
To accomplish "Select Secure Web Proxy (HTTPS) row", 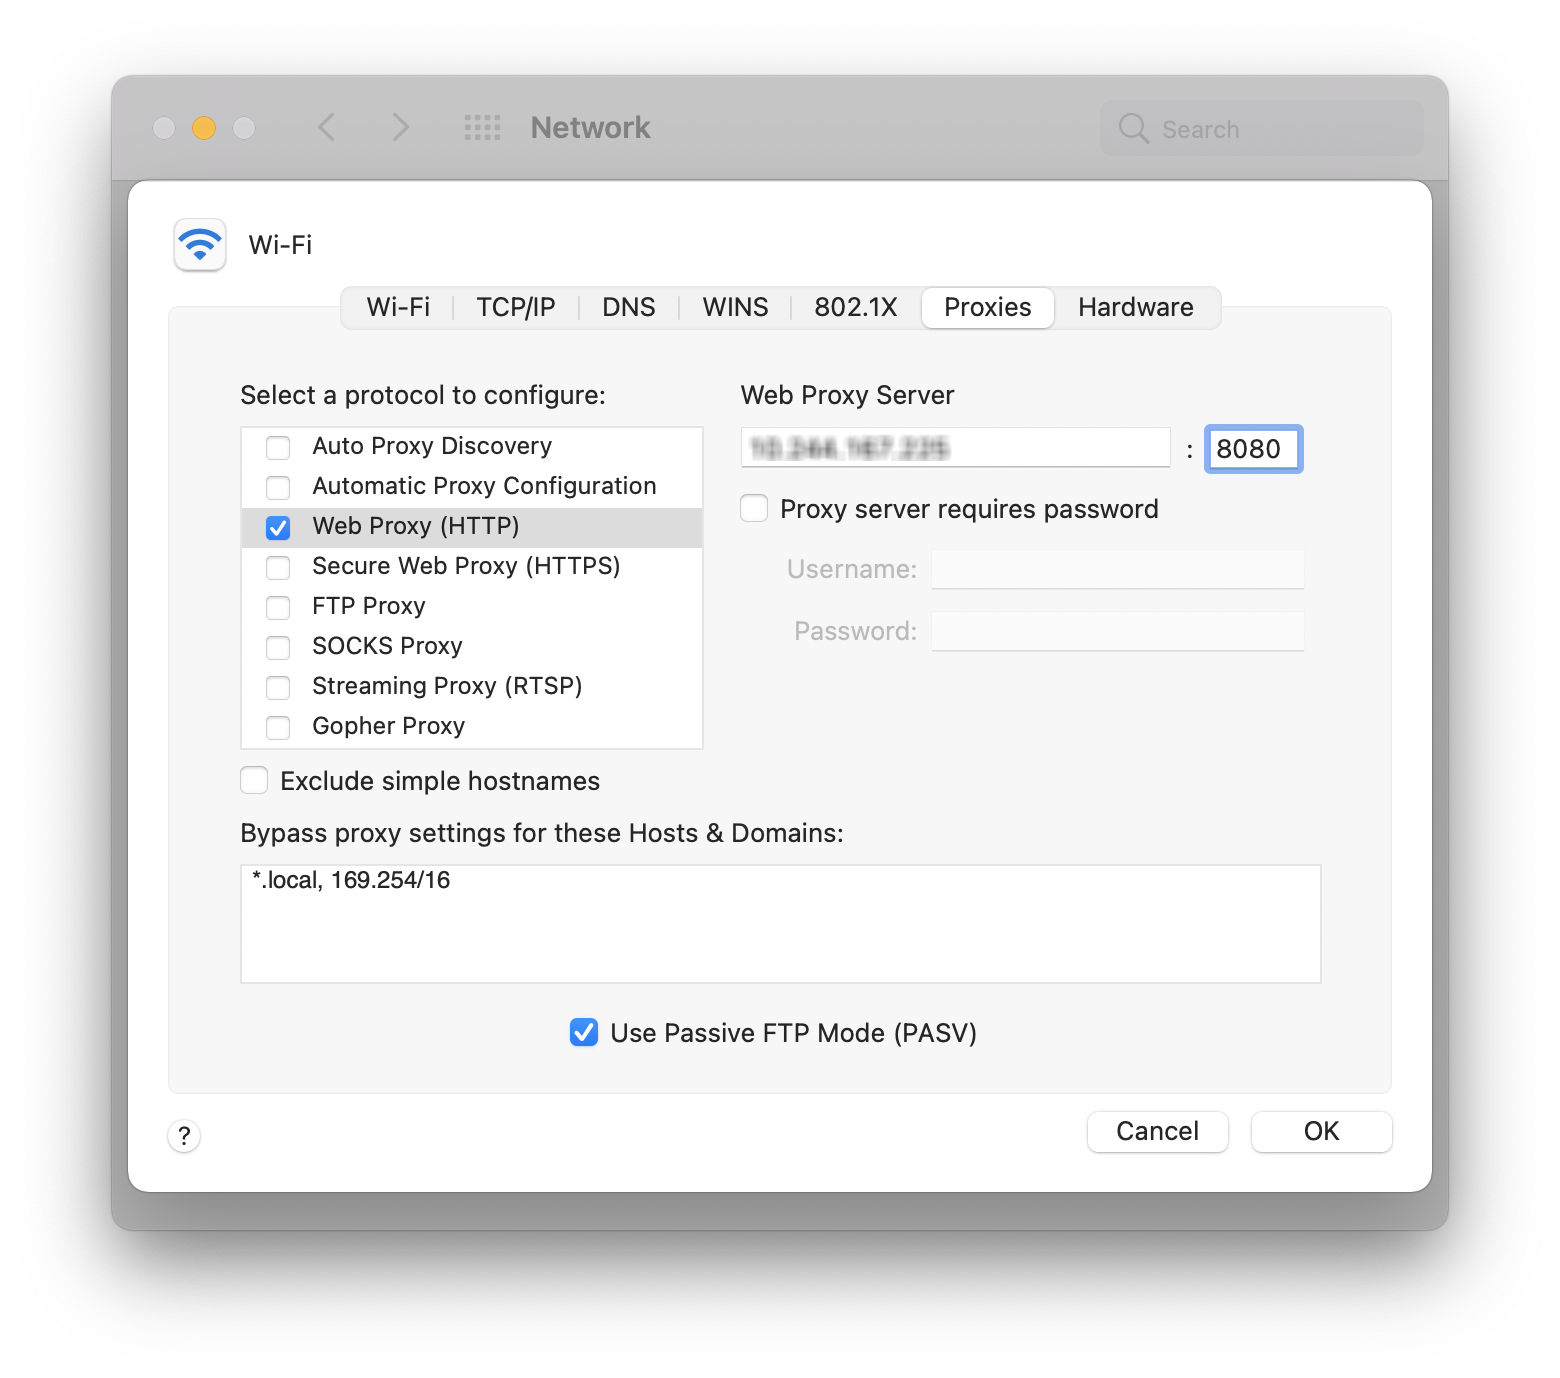I will [x=466, y=566].
